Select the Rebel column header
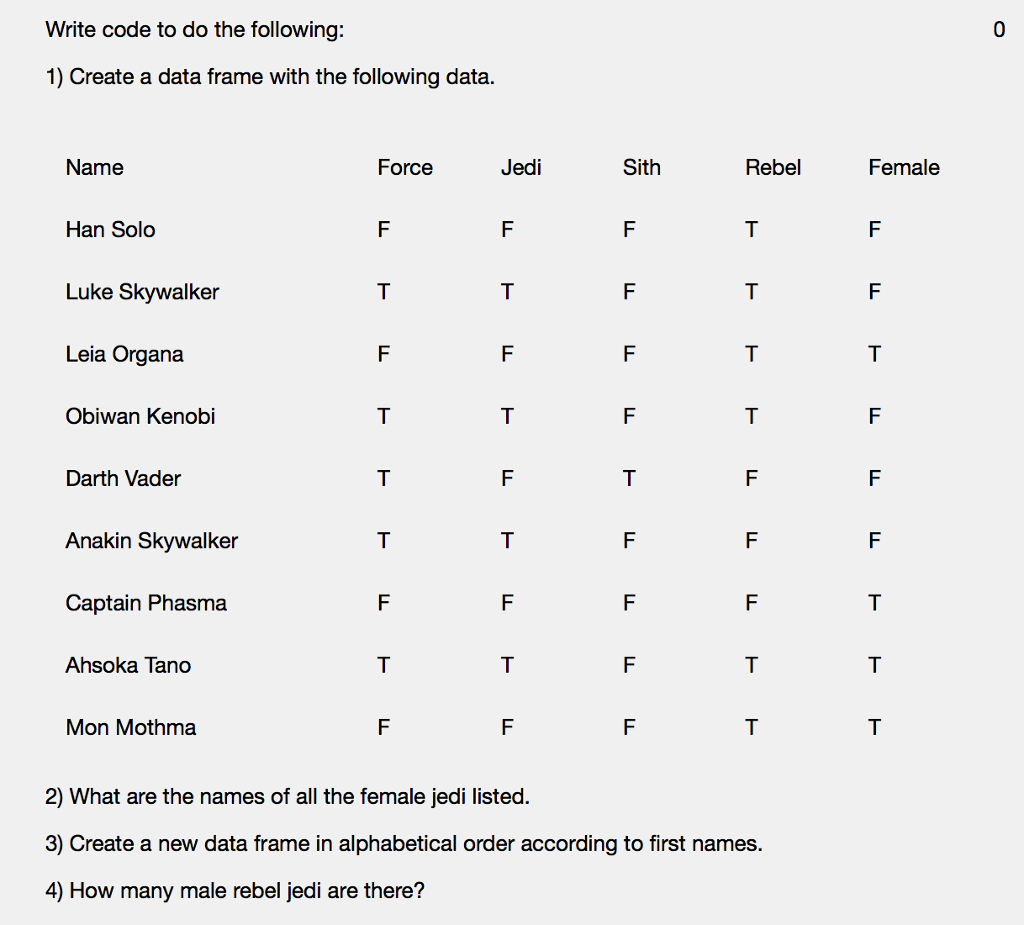This screenshot has width=1024, height=925. [773, 168]
